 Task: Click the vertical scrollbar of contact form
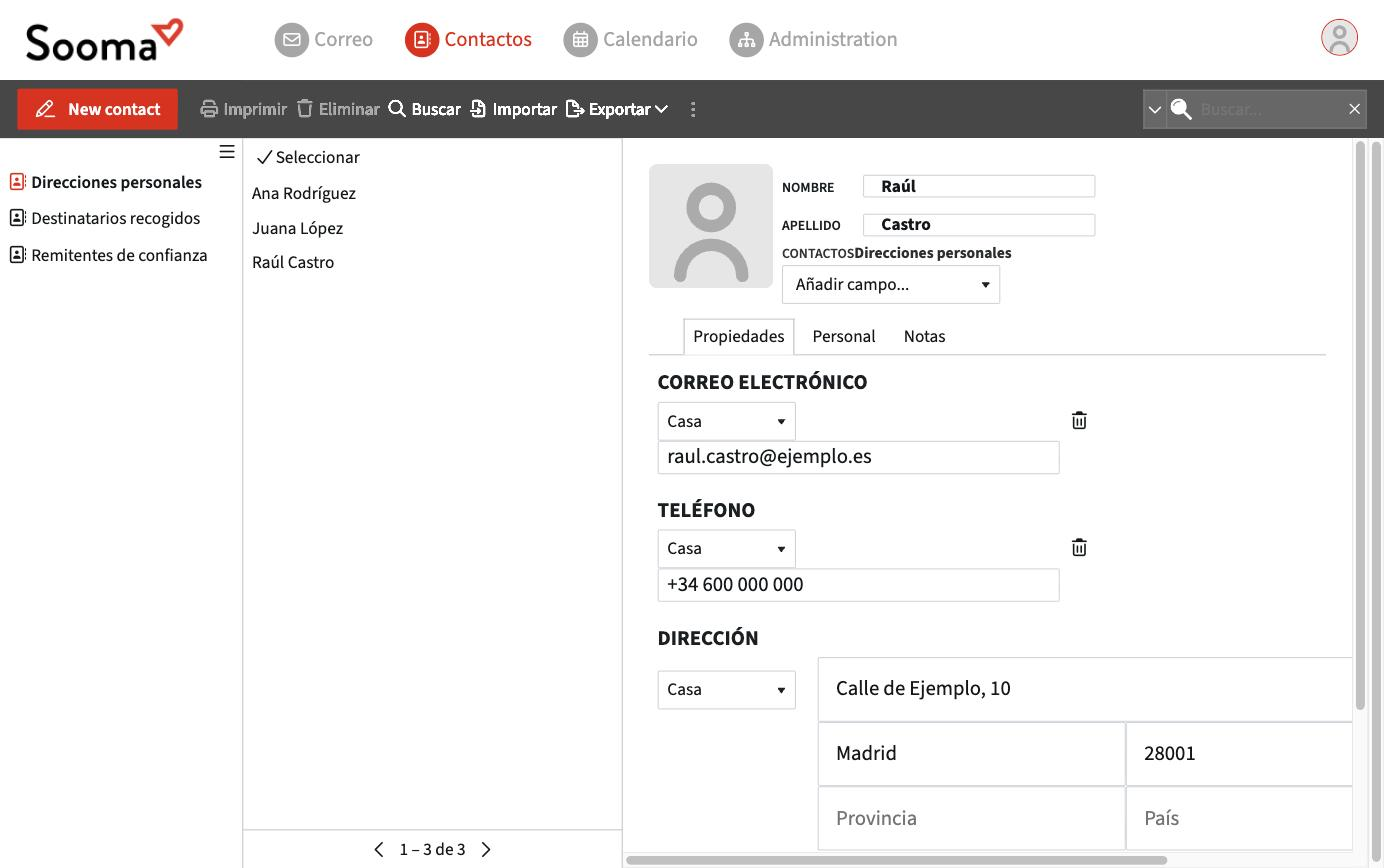click(x=1360, y=425)
